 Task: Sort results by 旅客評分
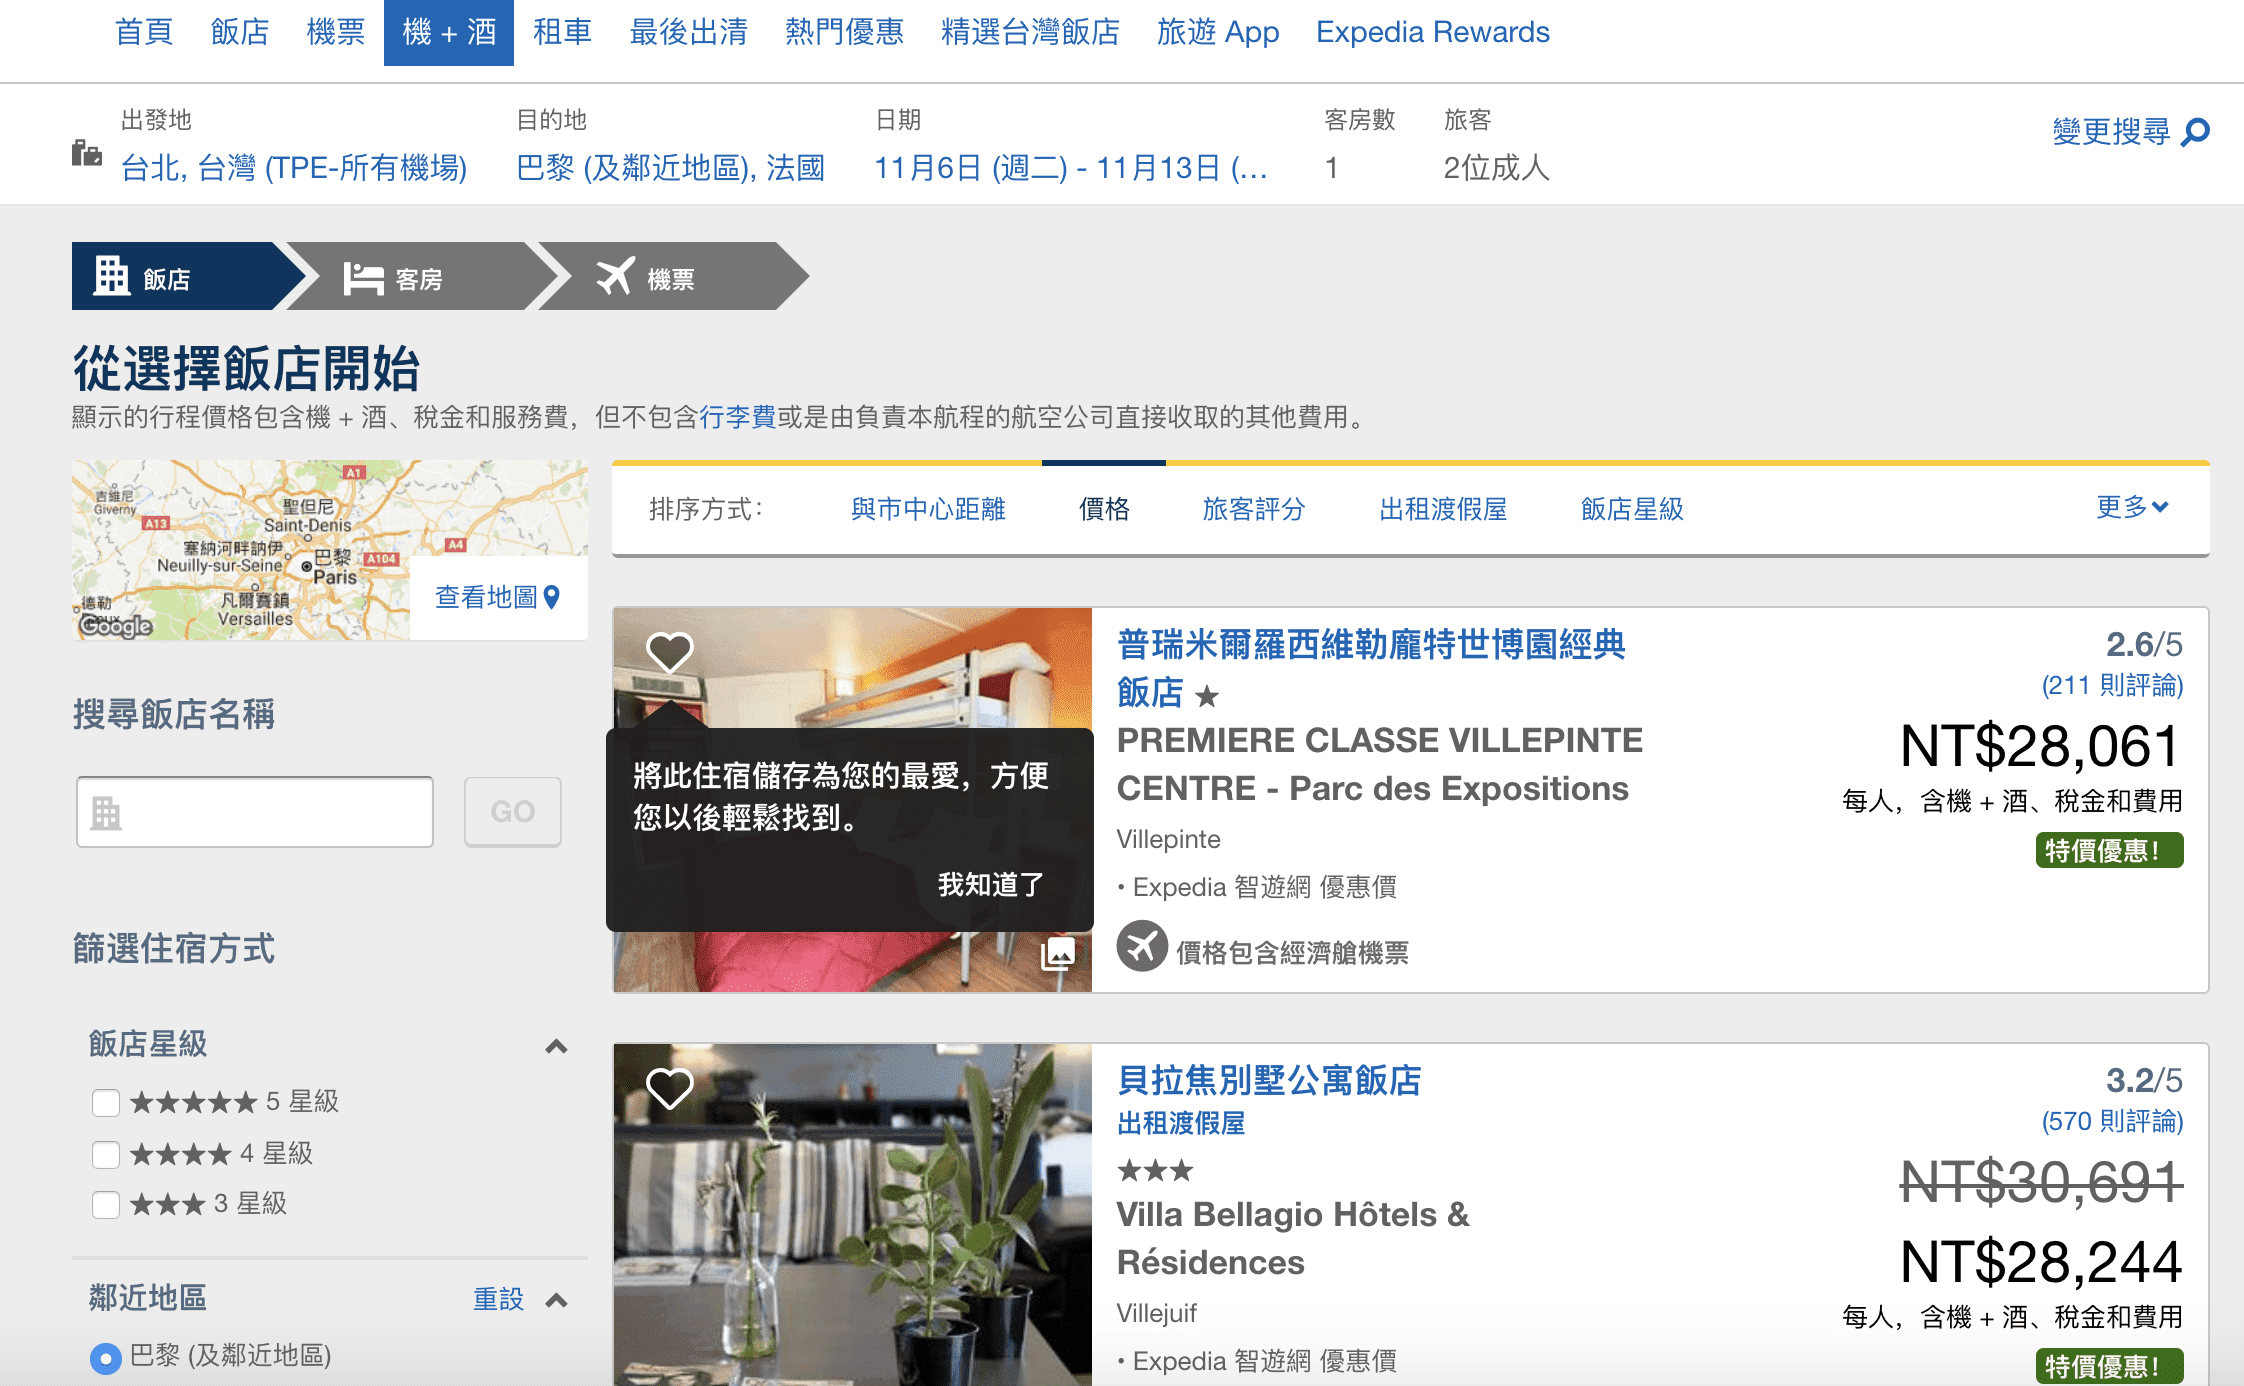coord(1254,509)
